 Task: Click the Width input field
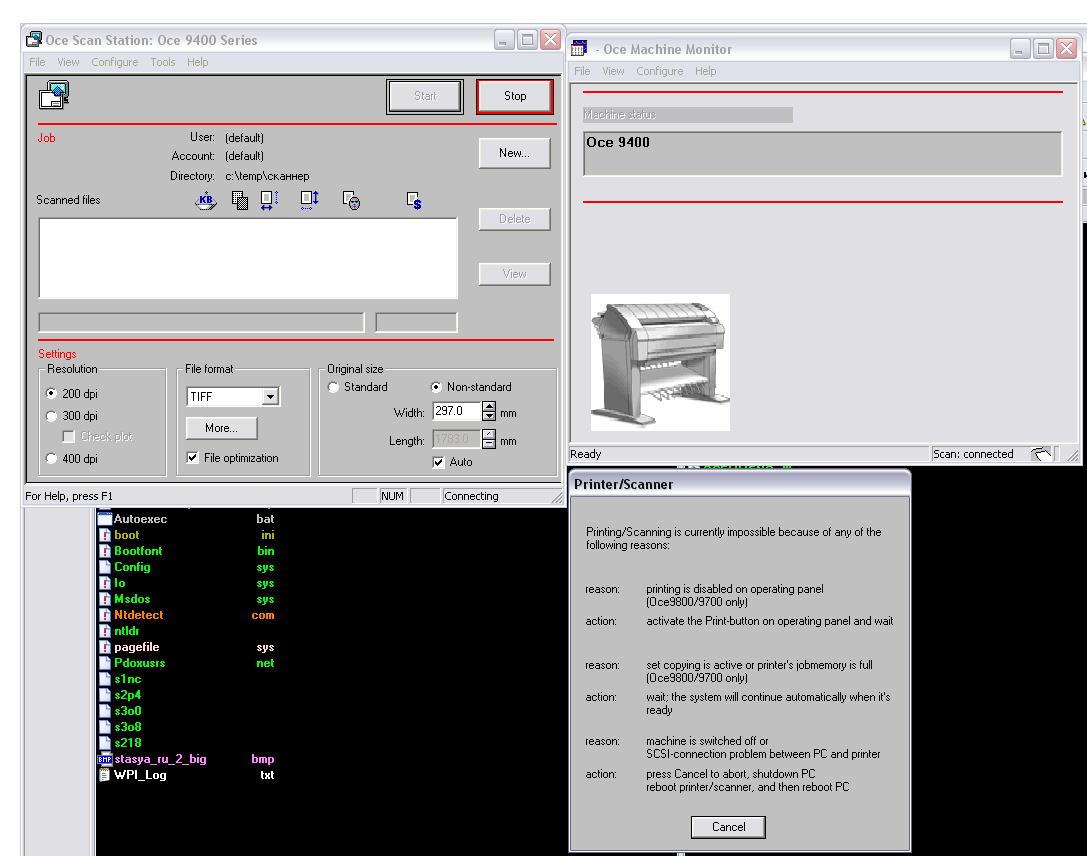coord(456,412)
